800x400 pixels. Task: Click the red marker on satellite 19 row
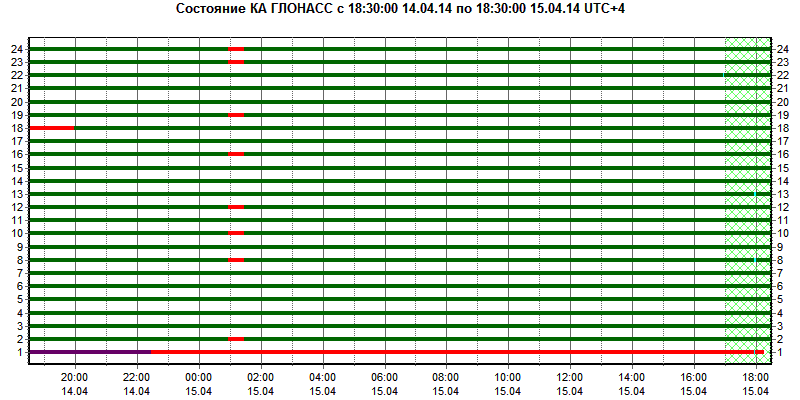[236, 115]
